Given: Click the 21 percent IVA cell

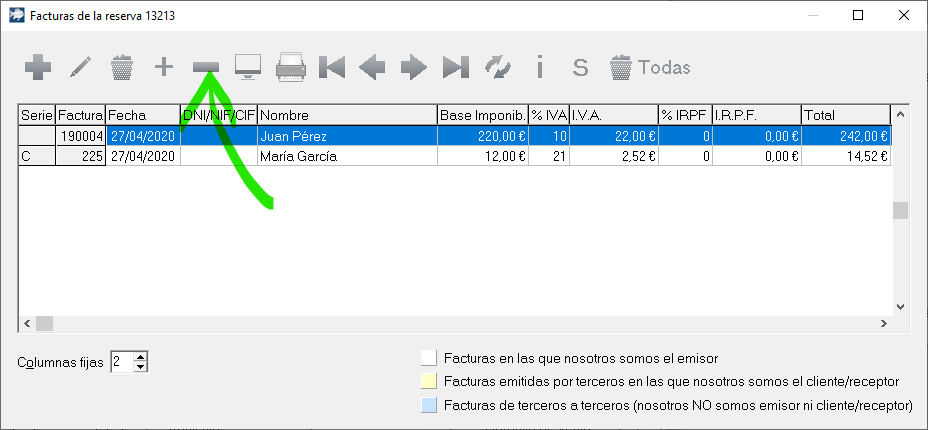Looking at the screenshot, I should pyautogui.click(x=549, y=157).
